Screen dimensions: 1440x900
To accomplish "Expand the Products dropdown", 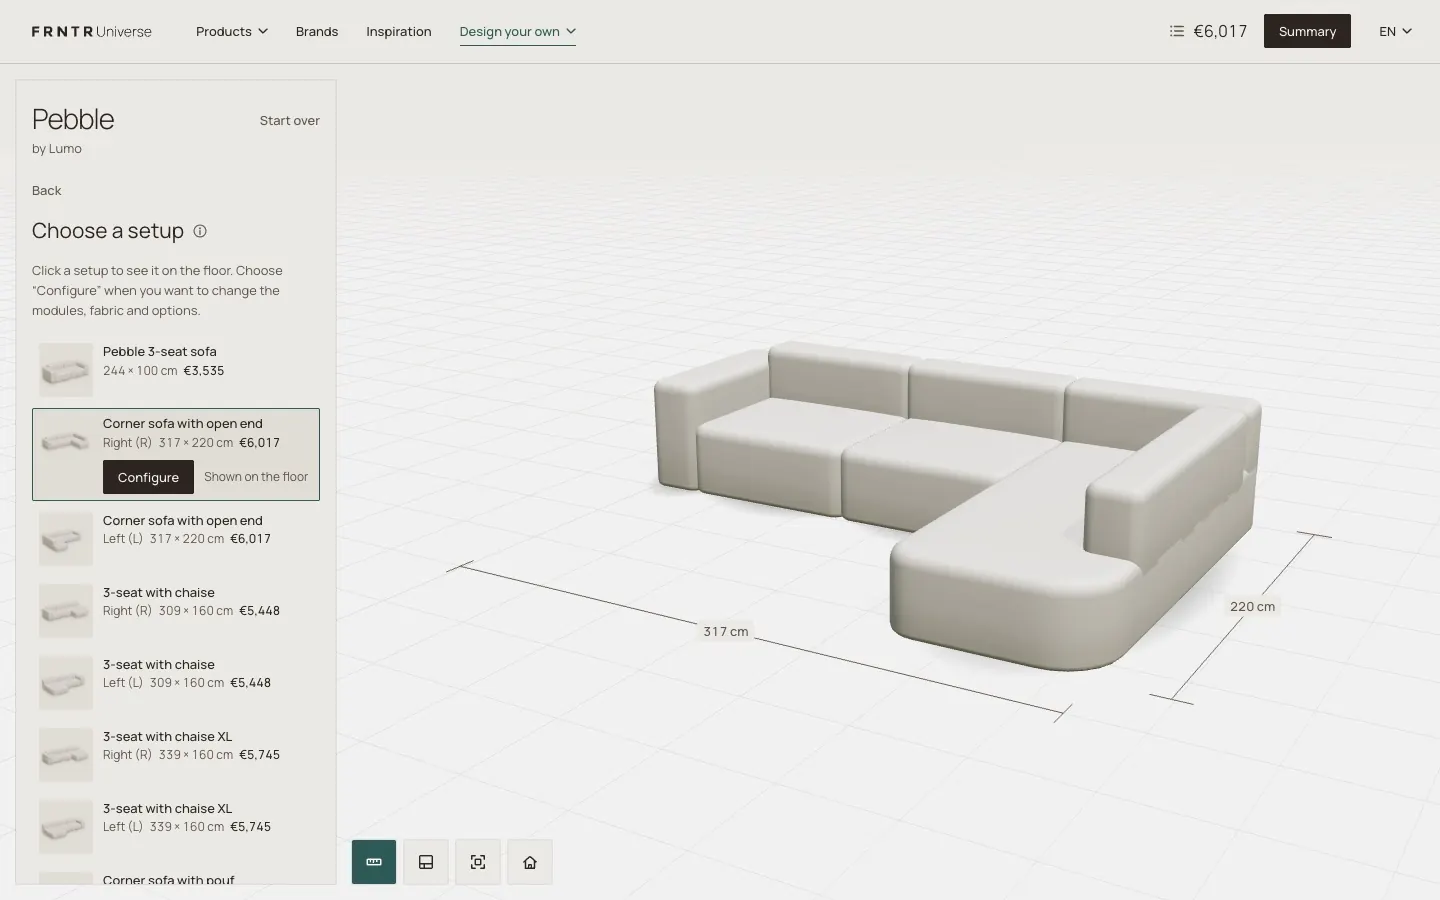I will 232,32.
